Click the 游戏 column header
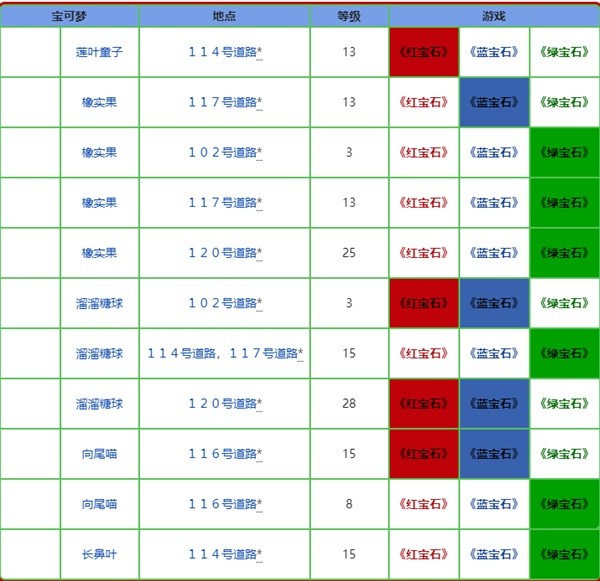The height and width of the screenshot is (581, 600). click(x=494, y=16)
